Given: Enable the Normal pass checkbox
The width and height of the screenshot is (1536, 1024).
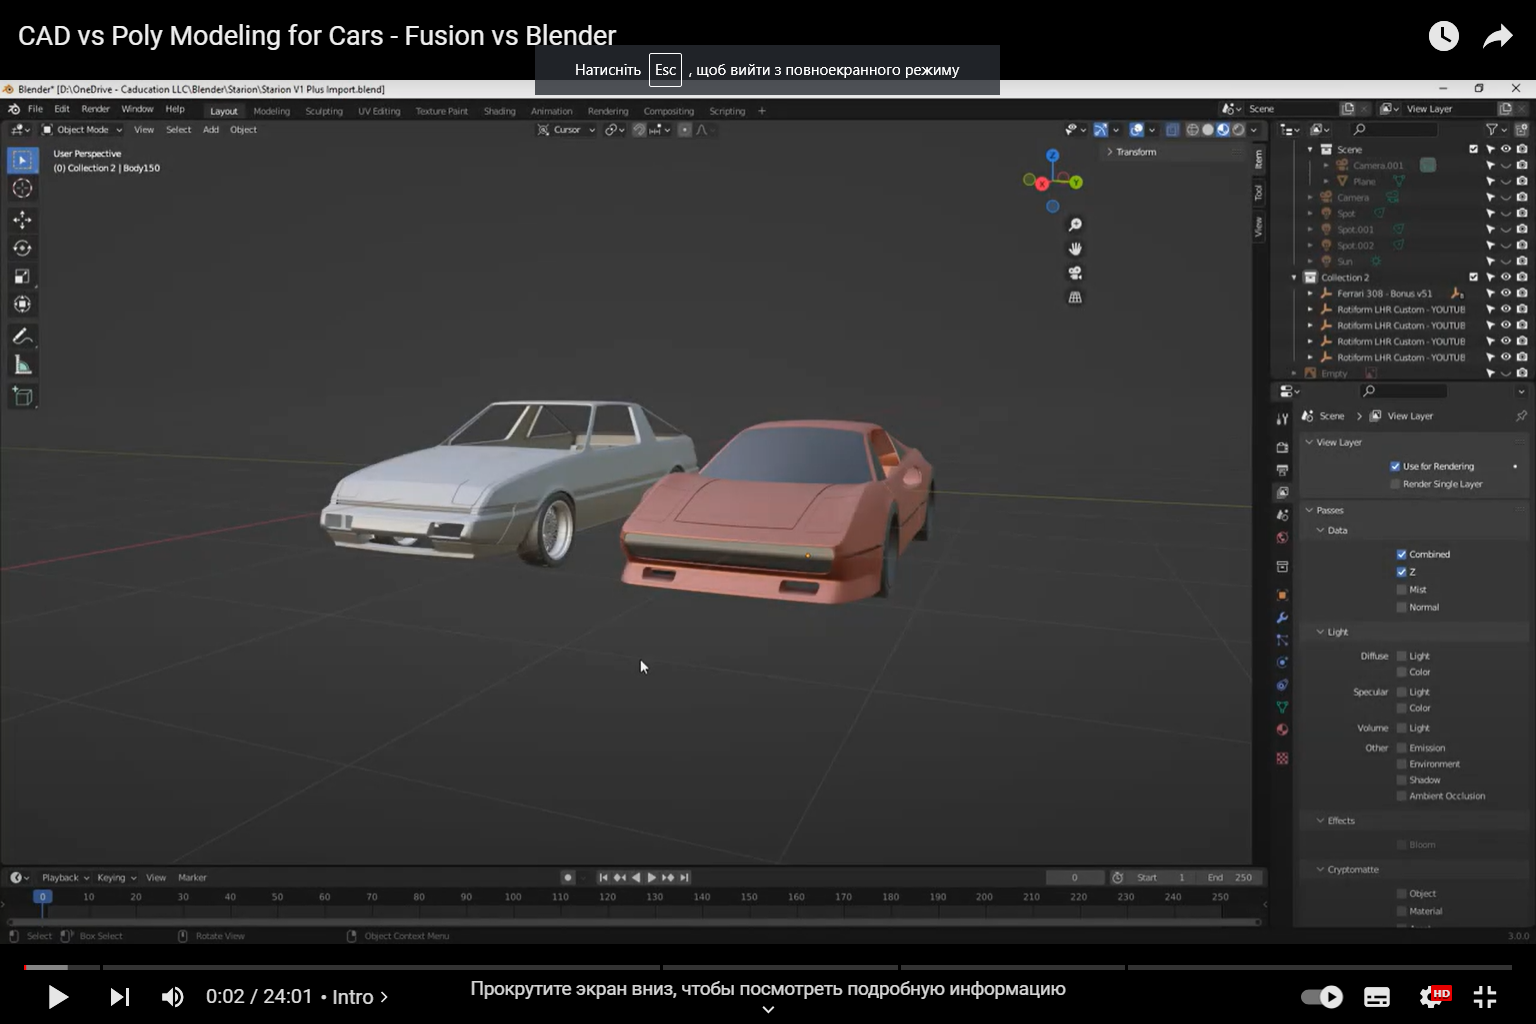Looking at the screenshot, I should point(1401,607).
